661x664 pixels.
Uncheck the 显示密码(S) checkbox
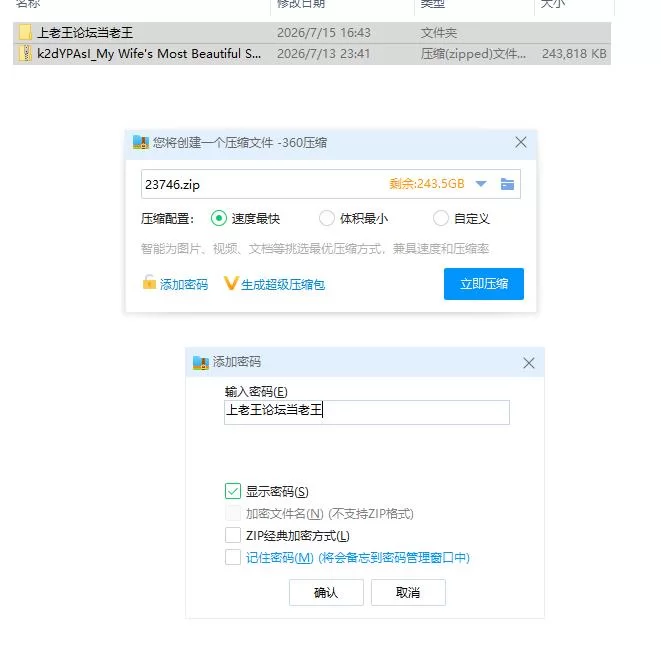tap(233, 491)
